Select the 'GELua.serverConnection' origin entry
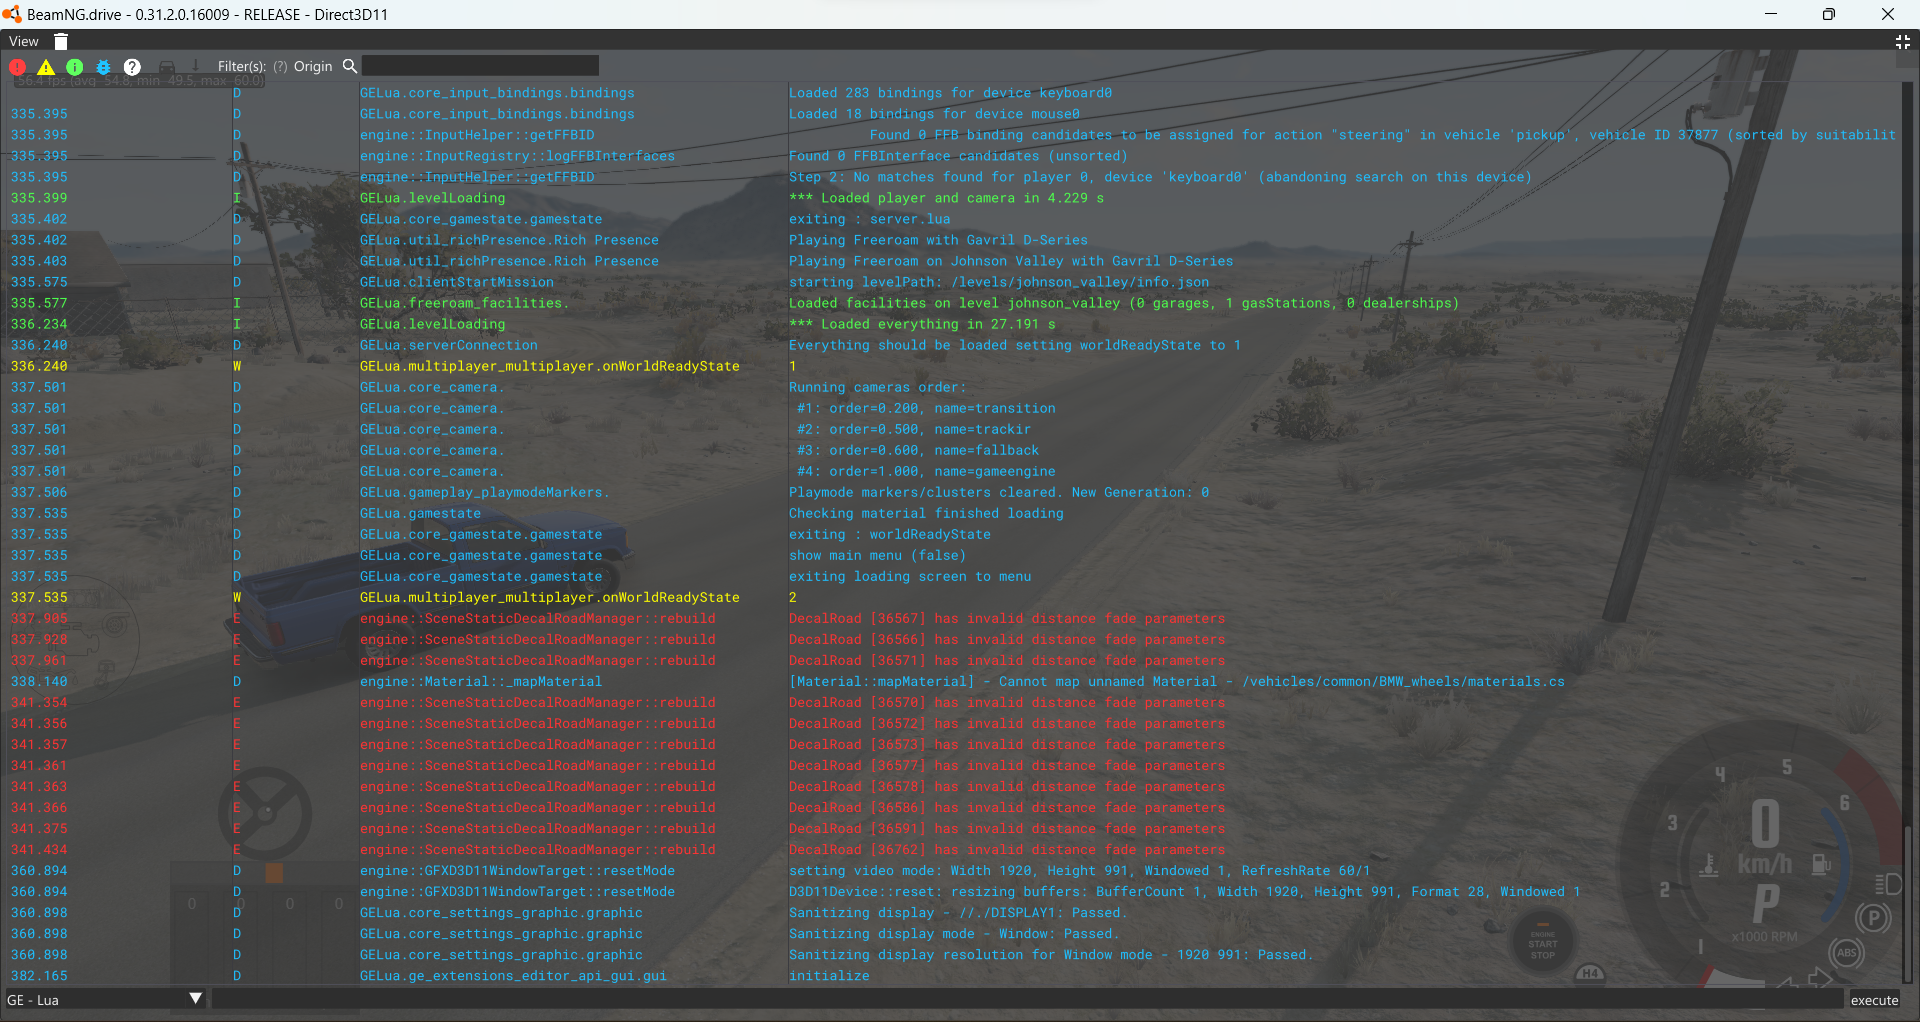The width and height of the screenshot is (1920, 1022). [448, 345]
